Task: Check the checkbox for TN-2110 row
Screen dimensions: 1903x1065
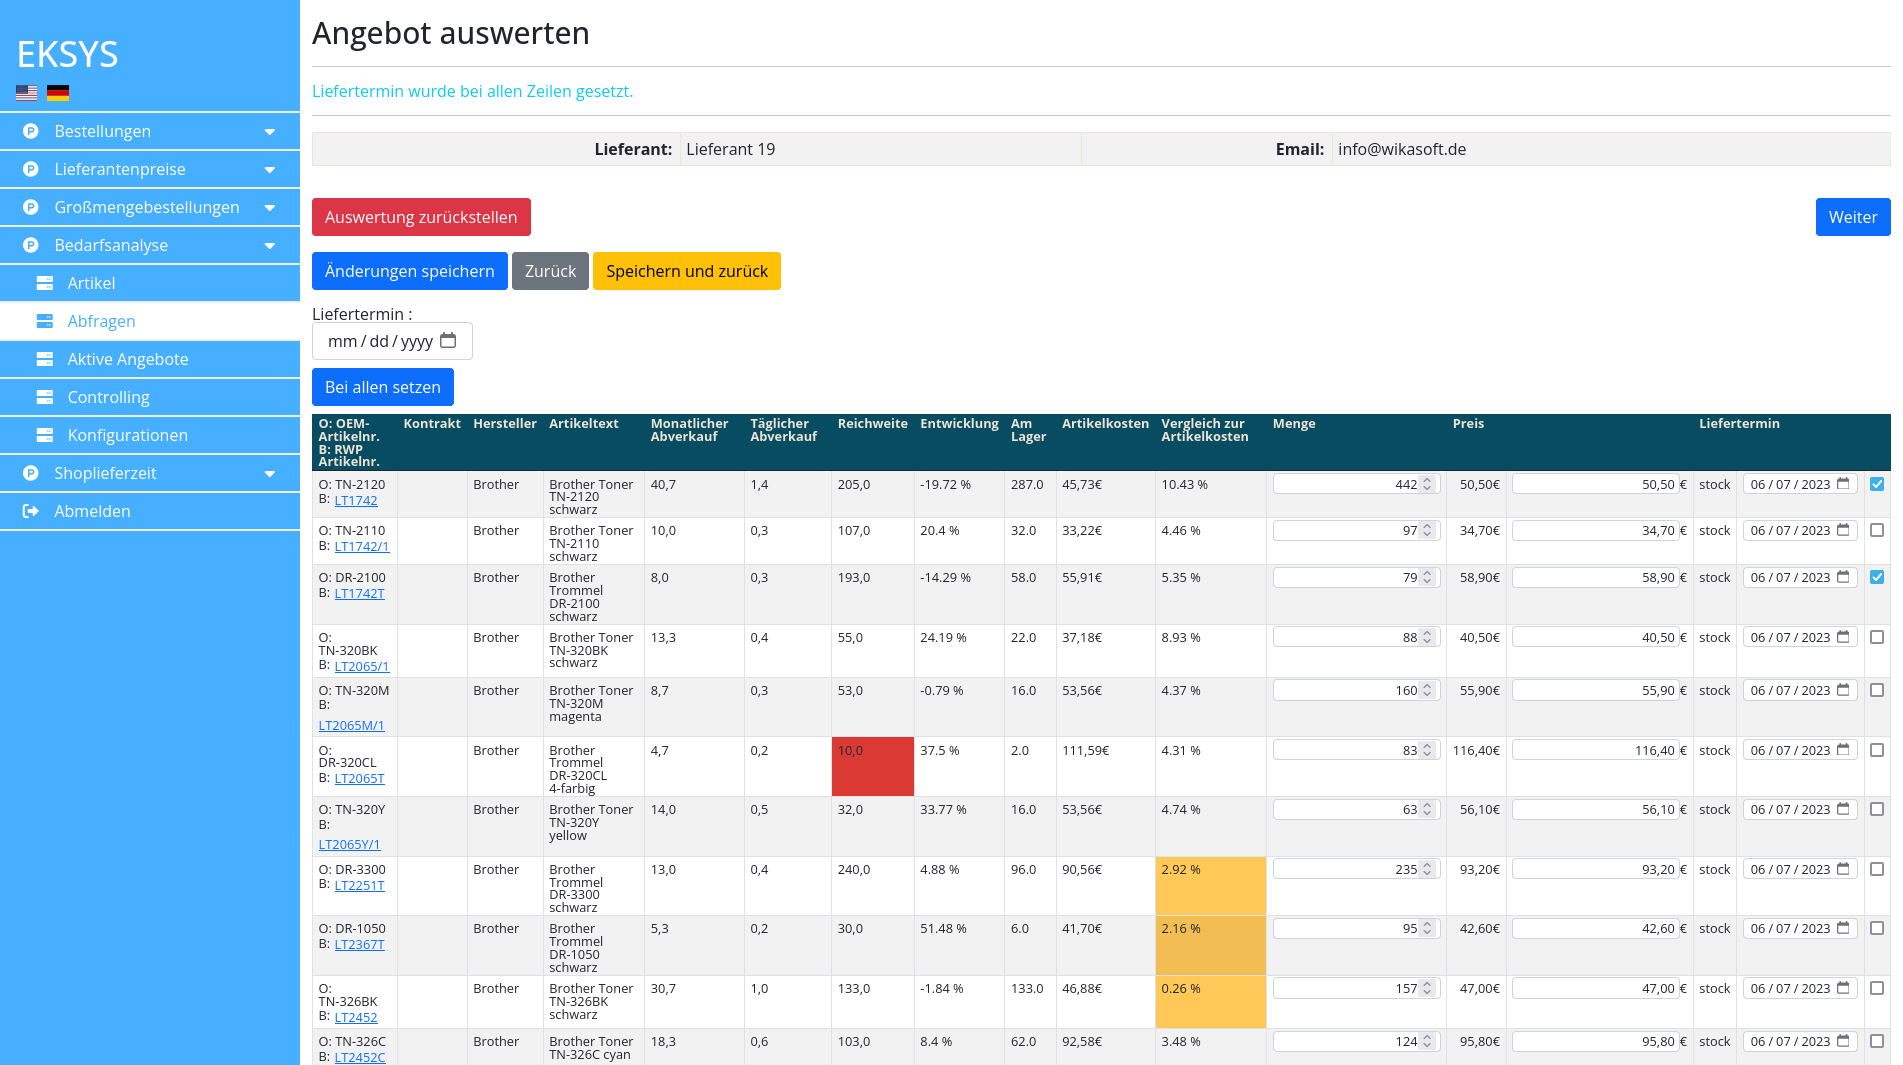Action: [1877, 531]
